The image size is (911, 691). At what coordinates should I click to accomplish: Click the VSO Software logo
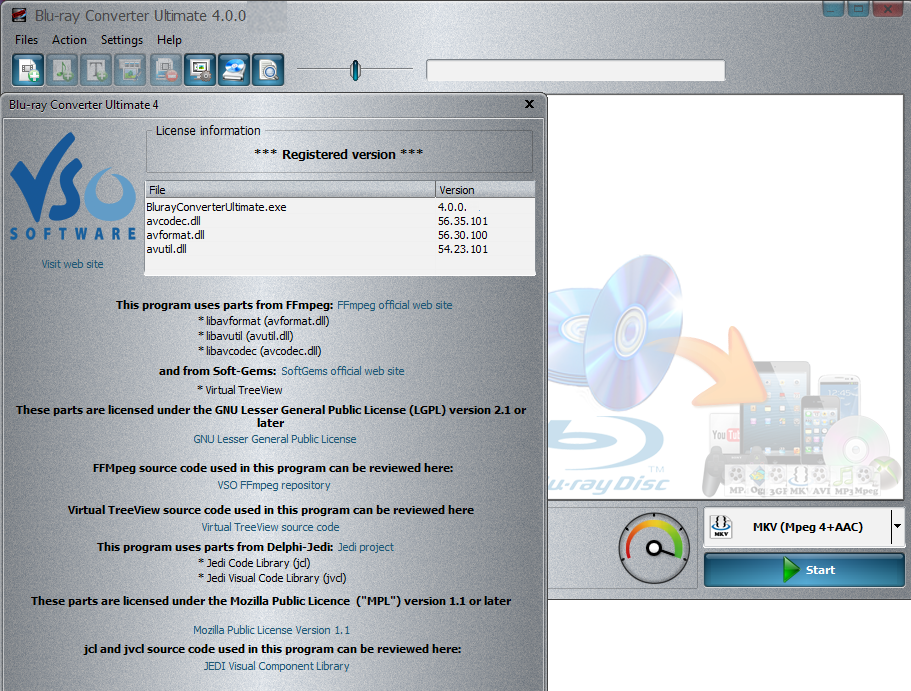tap(73, 186)
